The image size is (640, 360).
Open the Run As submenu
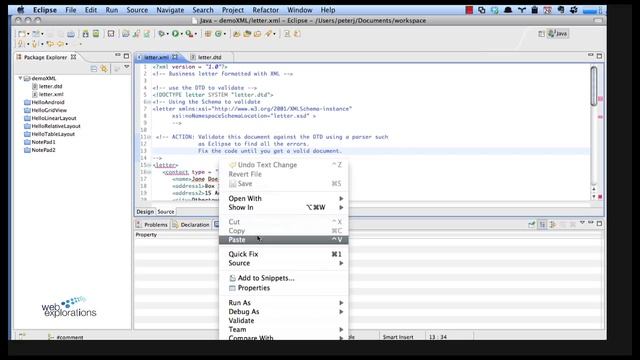(284, 302)
